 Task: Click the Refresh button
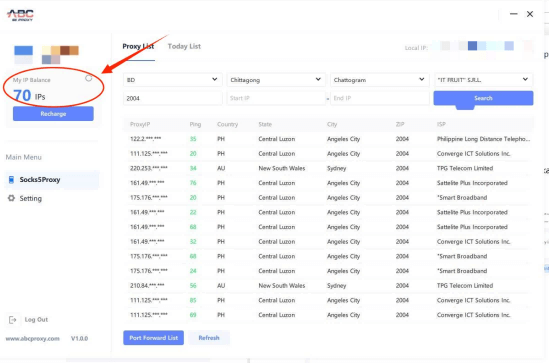click(209, 338)
